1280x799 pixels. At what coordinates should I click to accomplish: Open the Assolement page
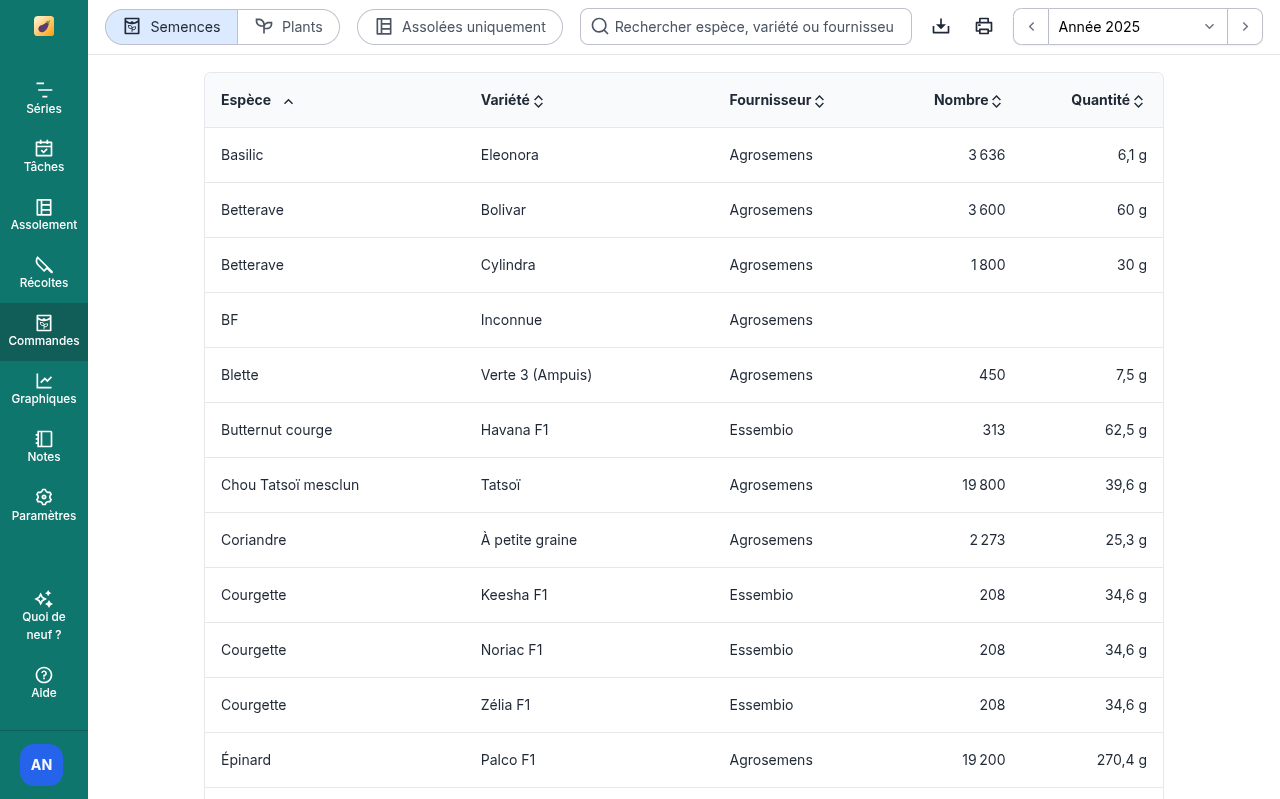coord(44,214)
